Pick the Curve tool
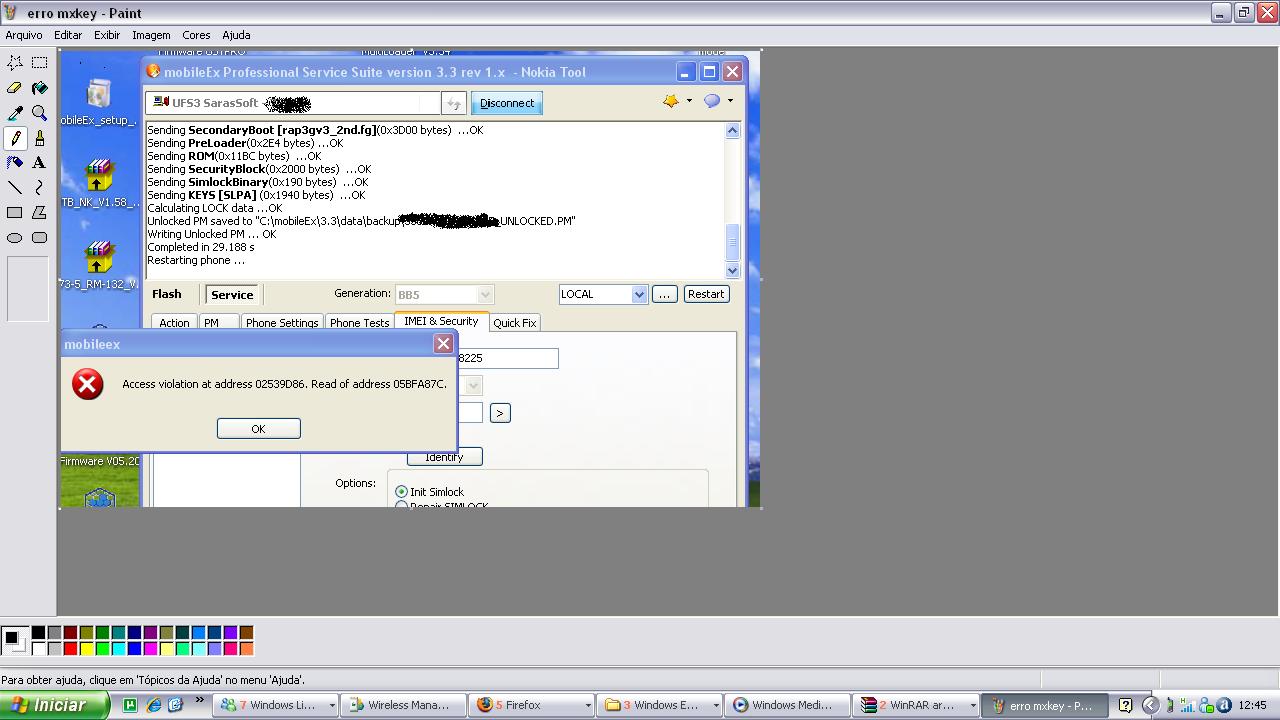The height and width of the screenshot is (720, 1280). coord(39,188)
